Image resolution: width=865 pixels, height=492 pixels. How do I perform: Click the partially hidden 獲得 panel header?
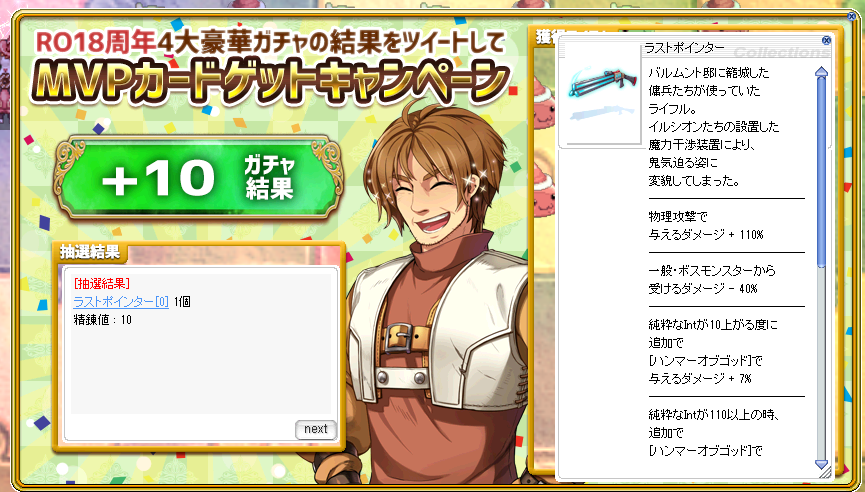click(545, 36)
